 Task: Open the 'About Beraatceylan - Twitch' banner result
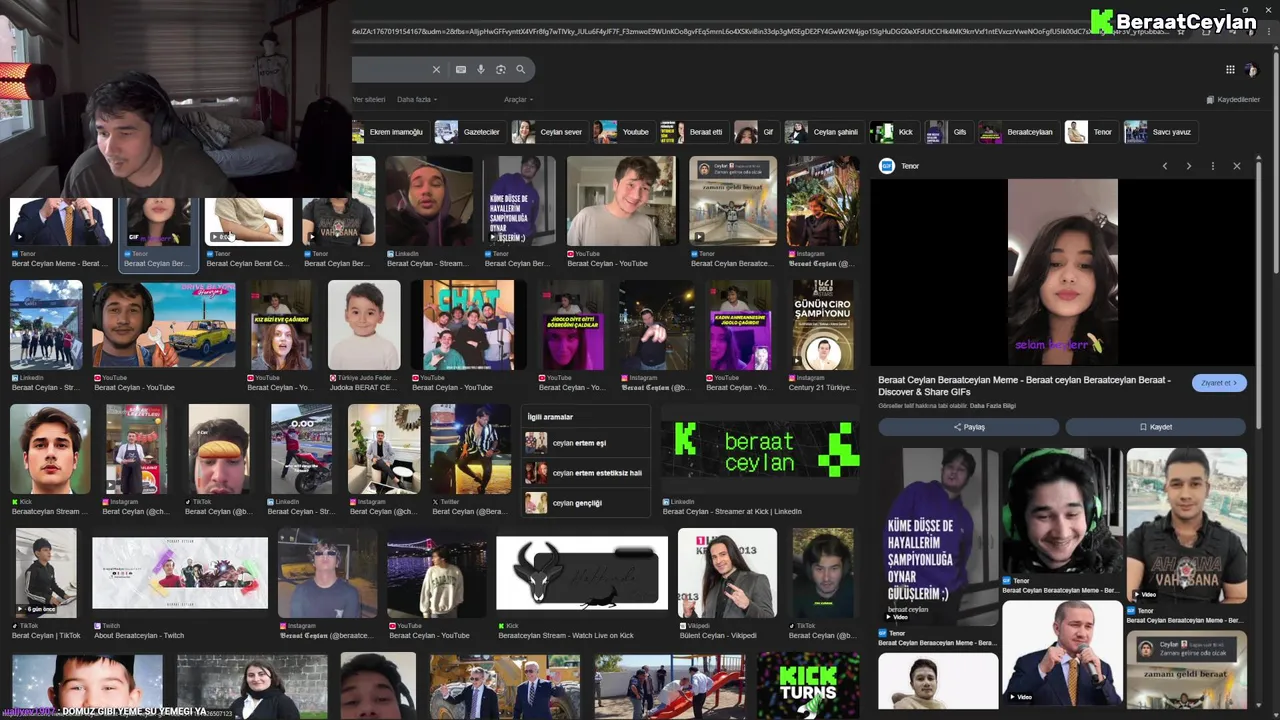click(x=180, y=574)
